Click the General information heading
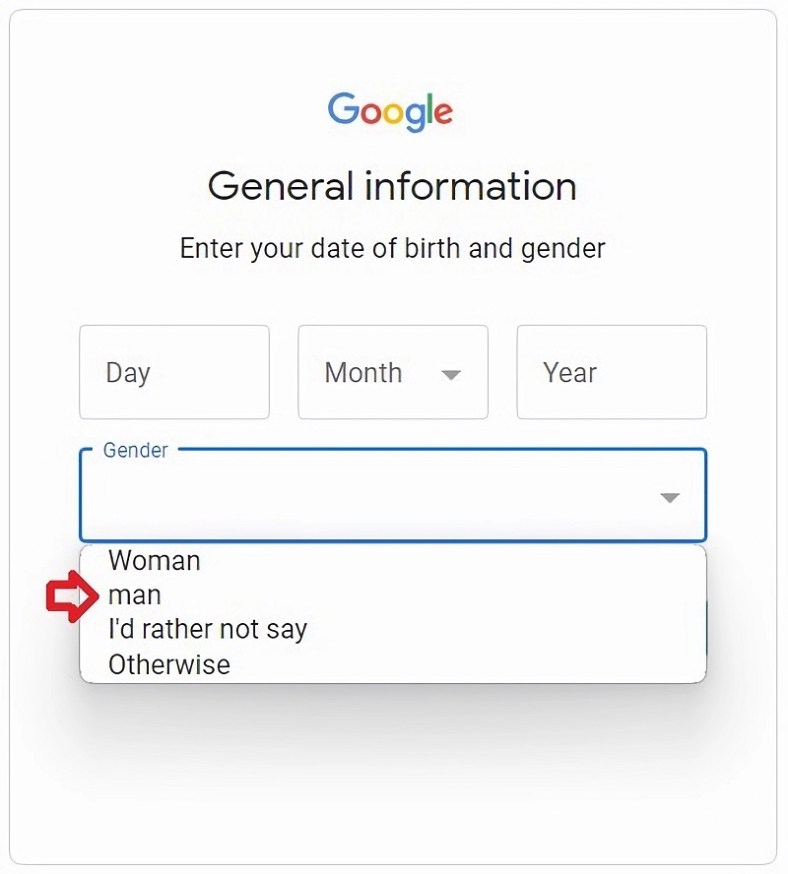Viewport: 788px width, 874px height. click(393, 186)
